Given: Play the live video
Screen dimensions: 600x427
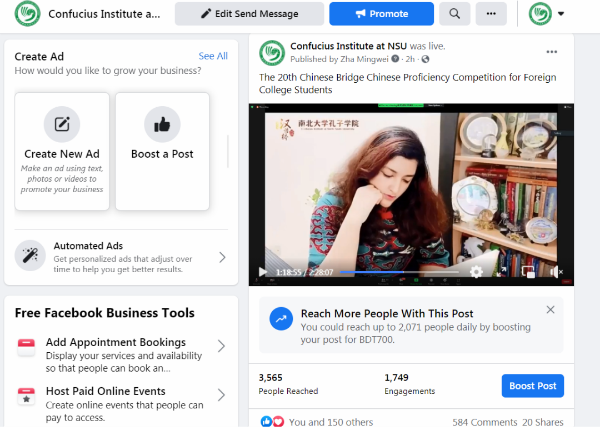Looking at the screenshot, I should 263,272.
